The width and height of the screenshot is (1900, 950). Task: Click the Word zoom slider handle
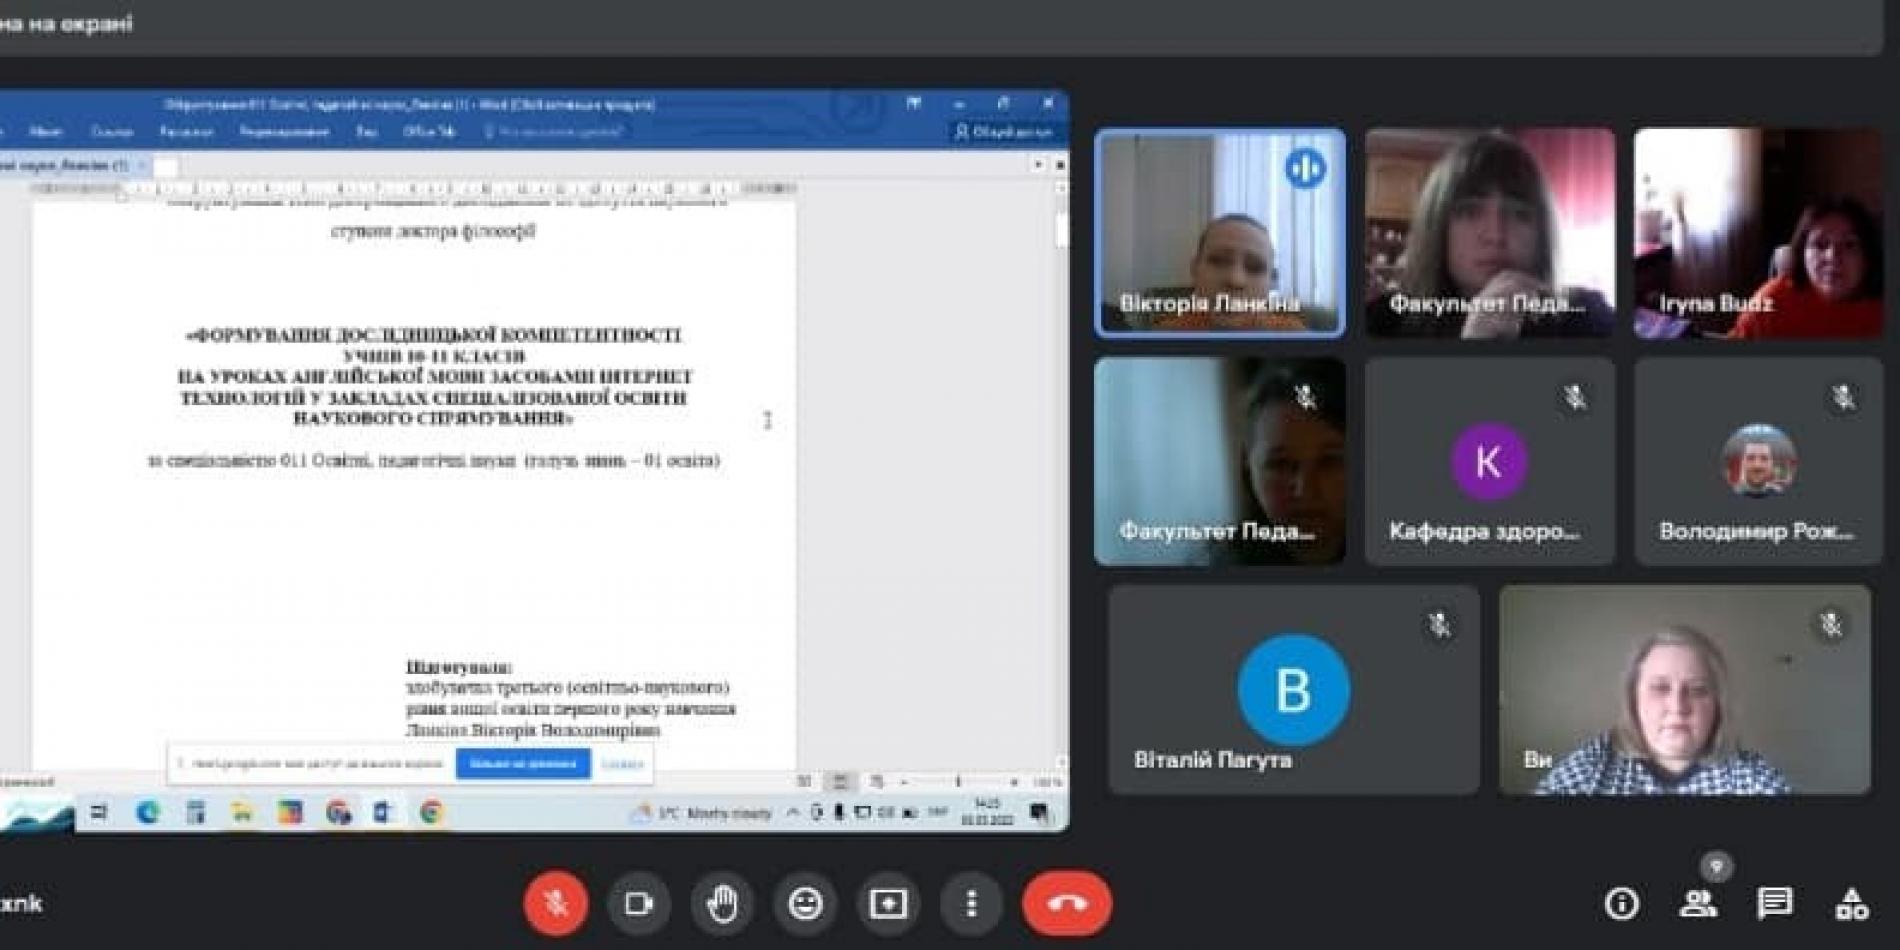[x=958, y=782]
